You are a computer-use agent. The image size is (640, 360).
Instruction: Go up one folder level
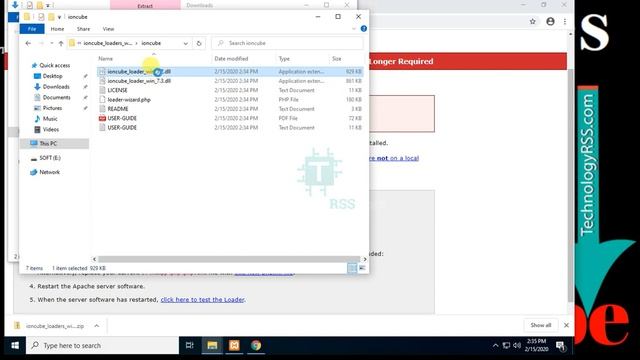tap(61, 43)
